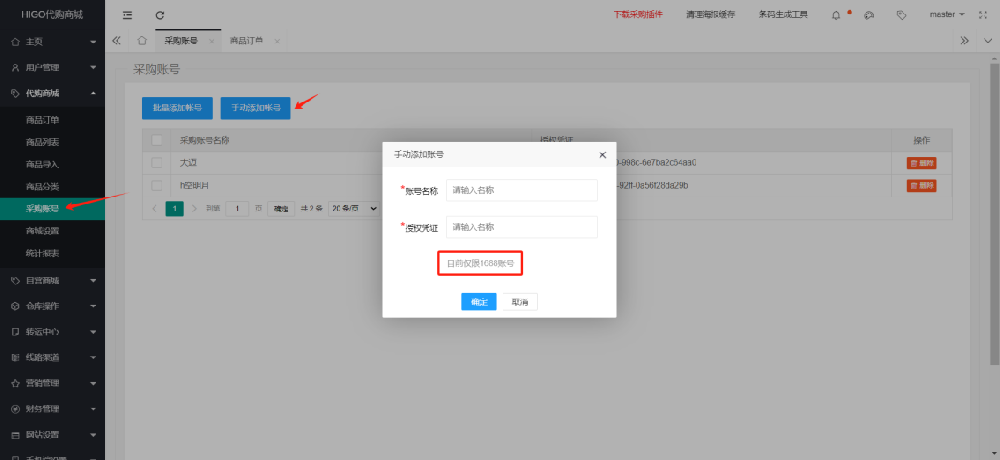Close the 手动添加账号 dialog with X
The width and height of the screenshot is (1000, 460).
click(x=603, y=155)
